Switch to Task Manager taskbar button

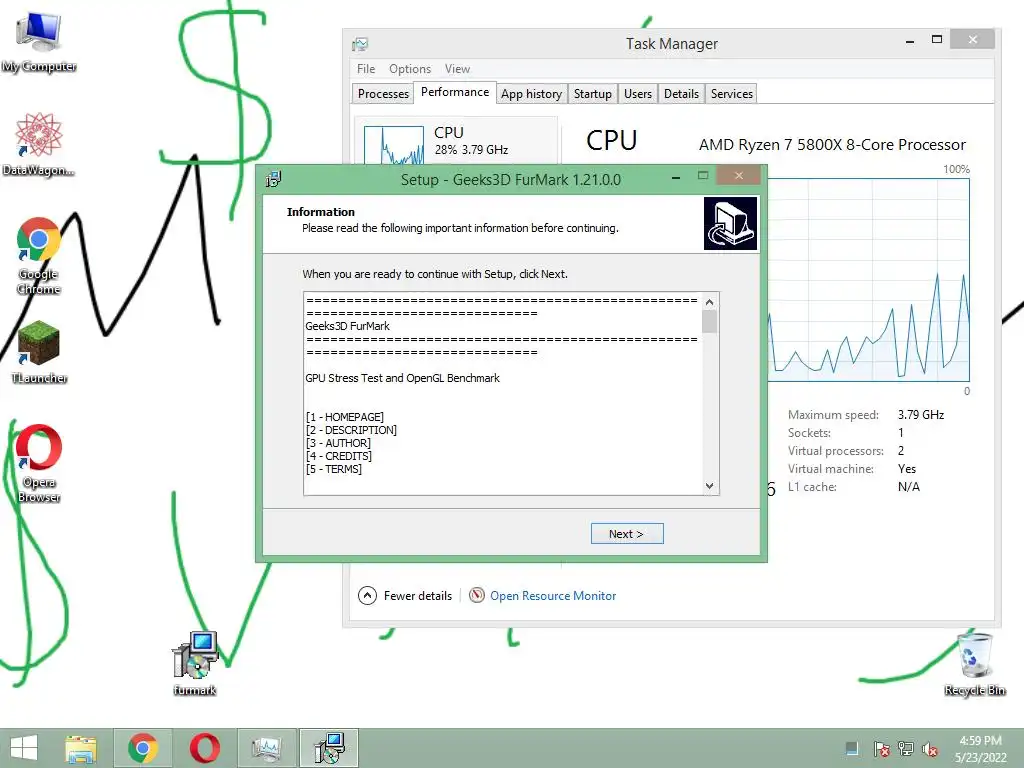pos(266,748)
